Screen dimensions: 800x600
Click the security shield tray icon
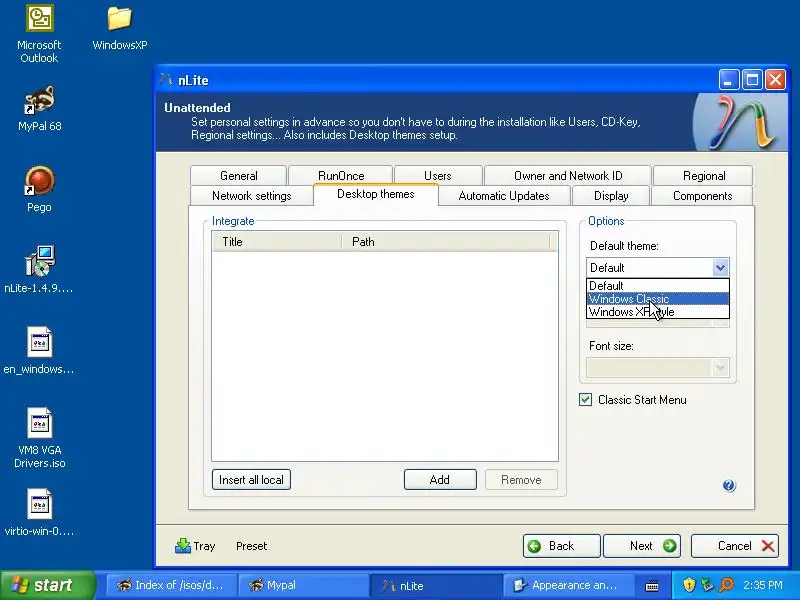coord(689,585)
